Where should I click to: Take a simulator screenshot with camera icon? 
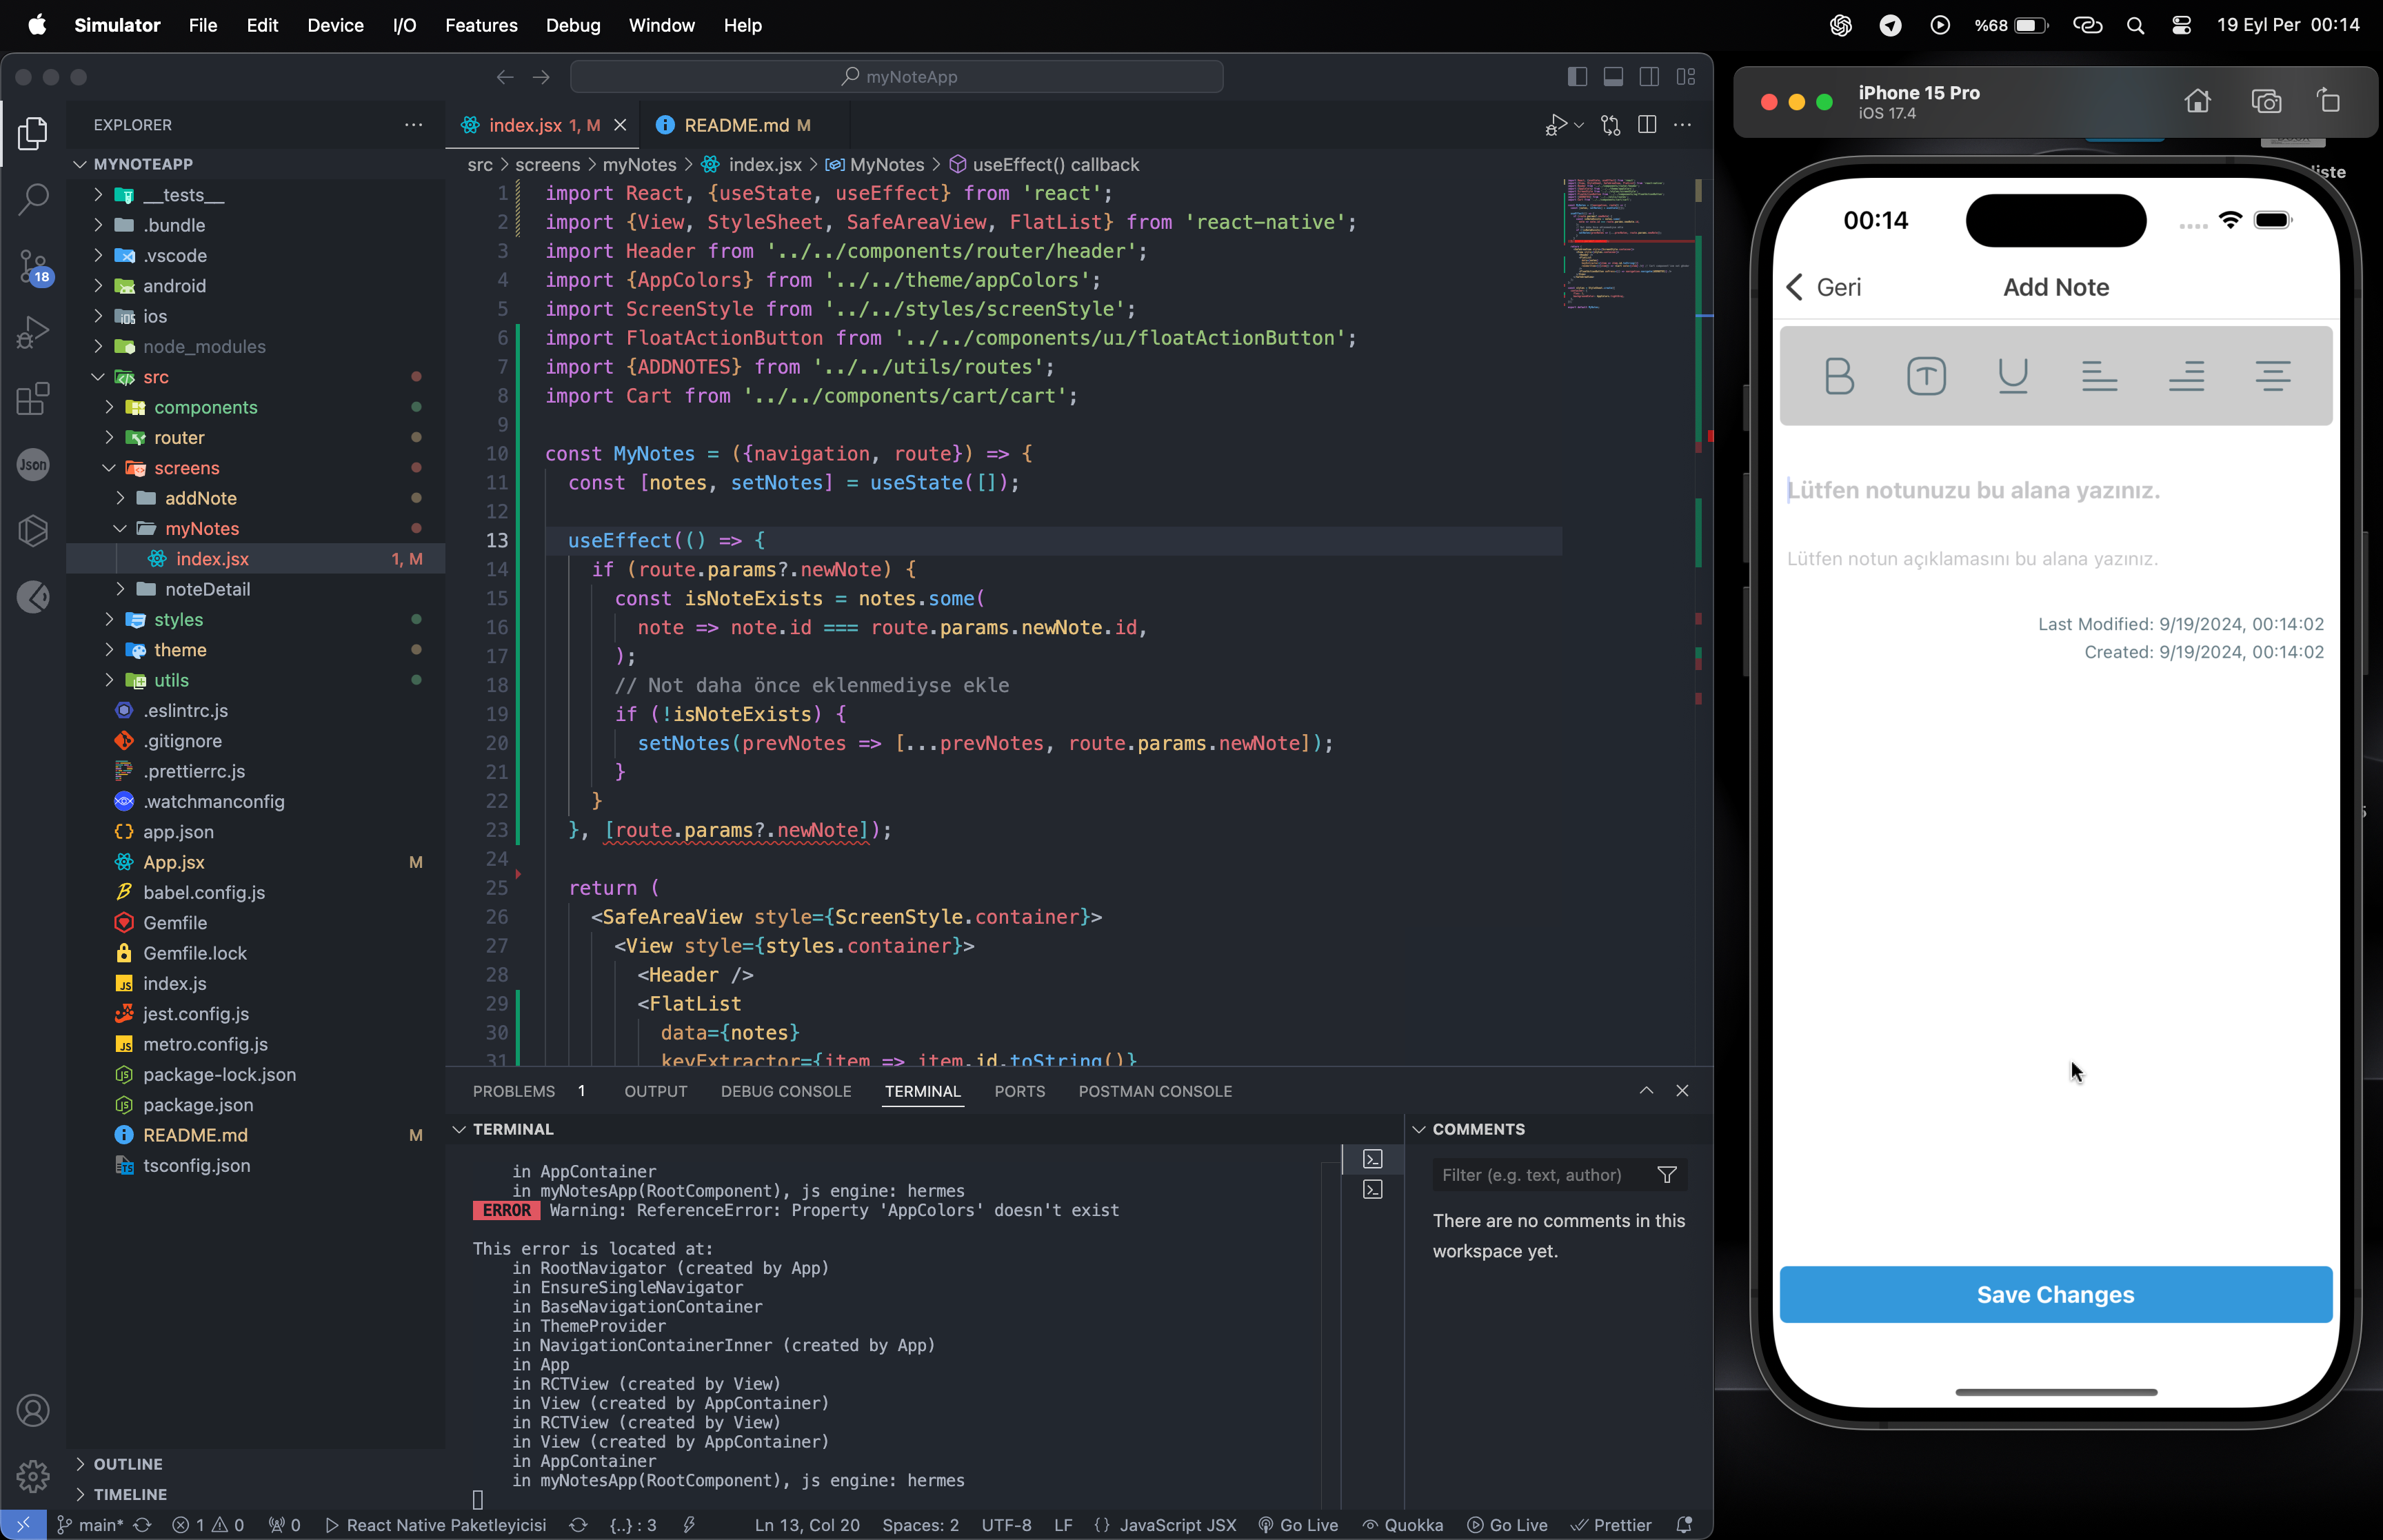pos(2266,101)
